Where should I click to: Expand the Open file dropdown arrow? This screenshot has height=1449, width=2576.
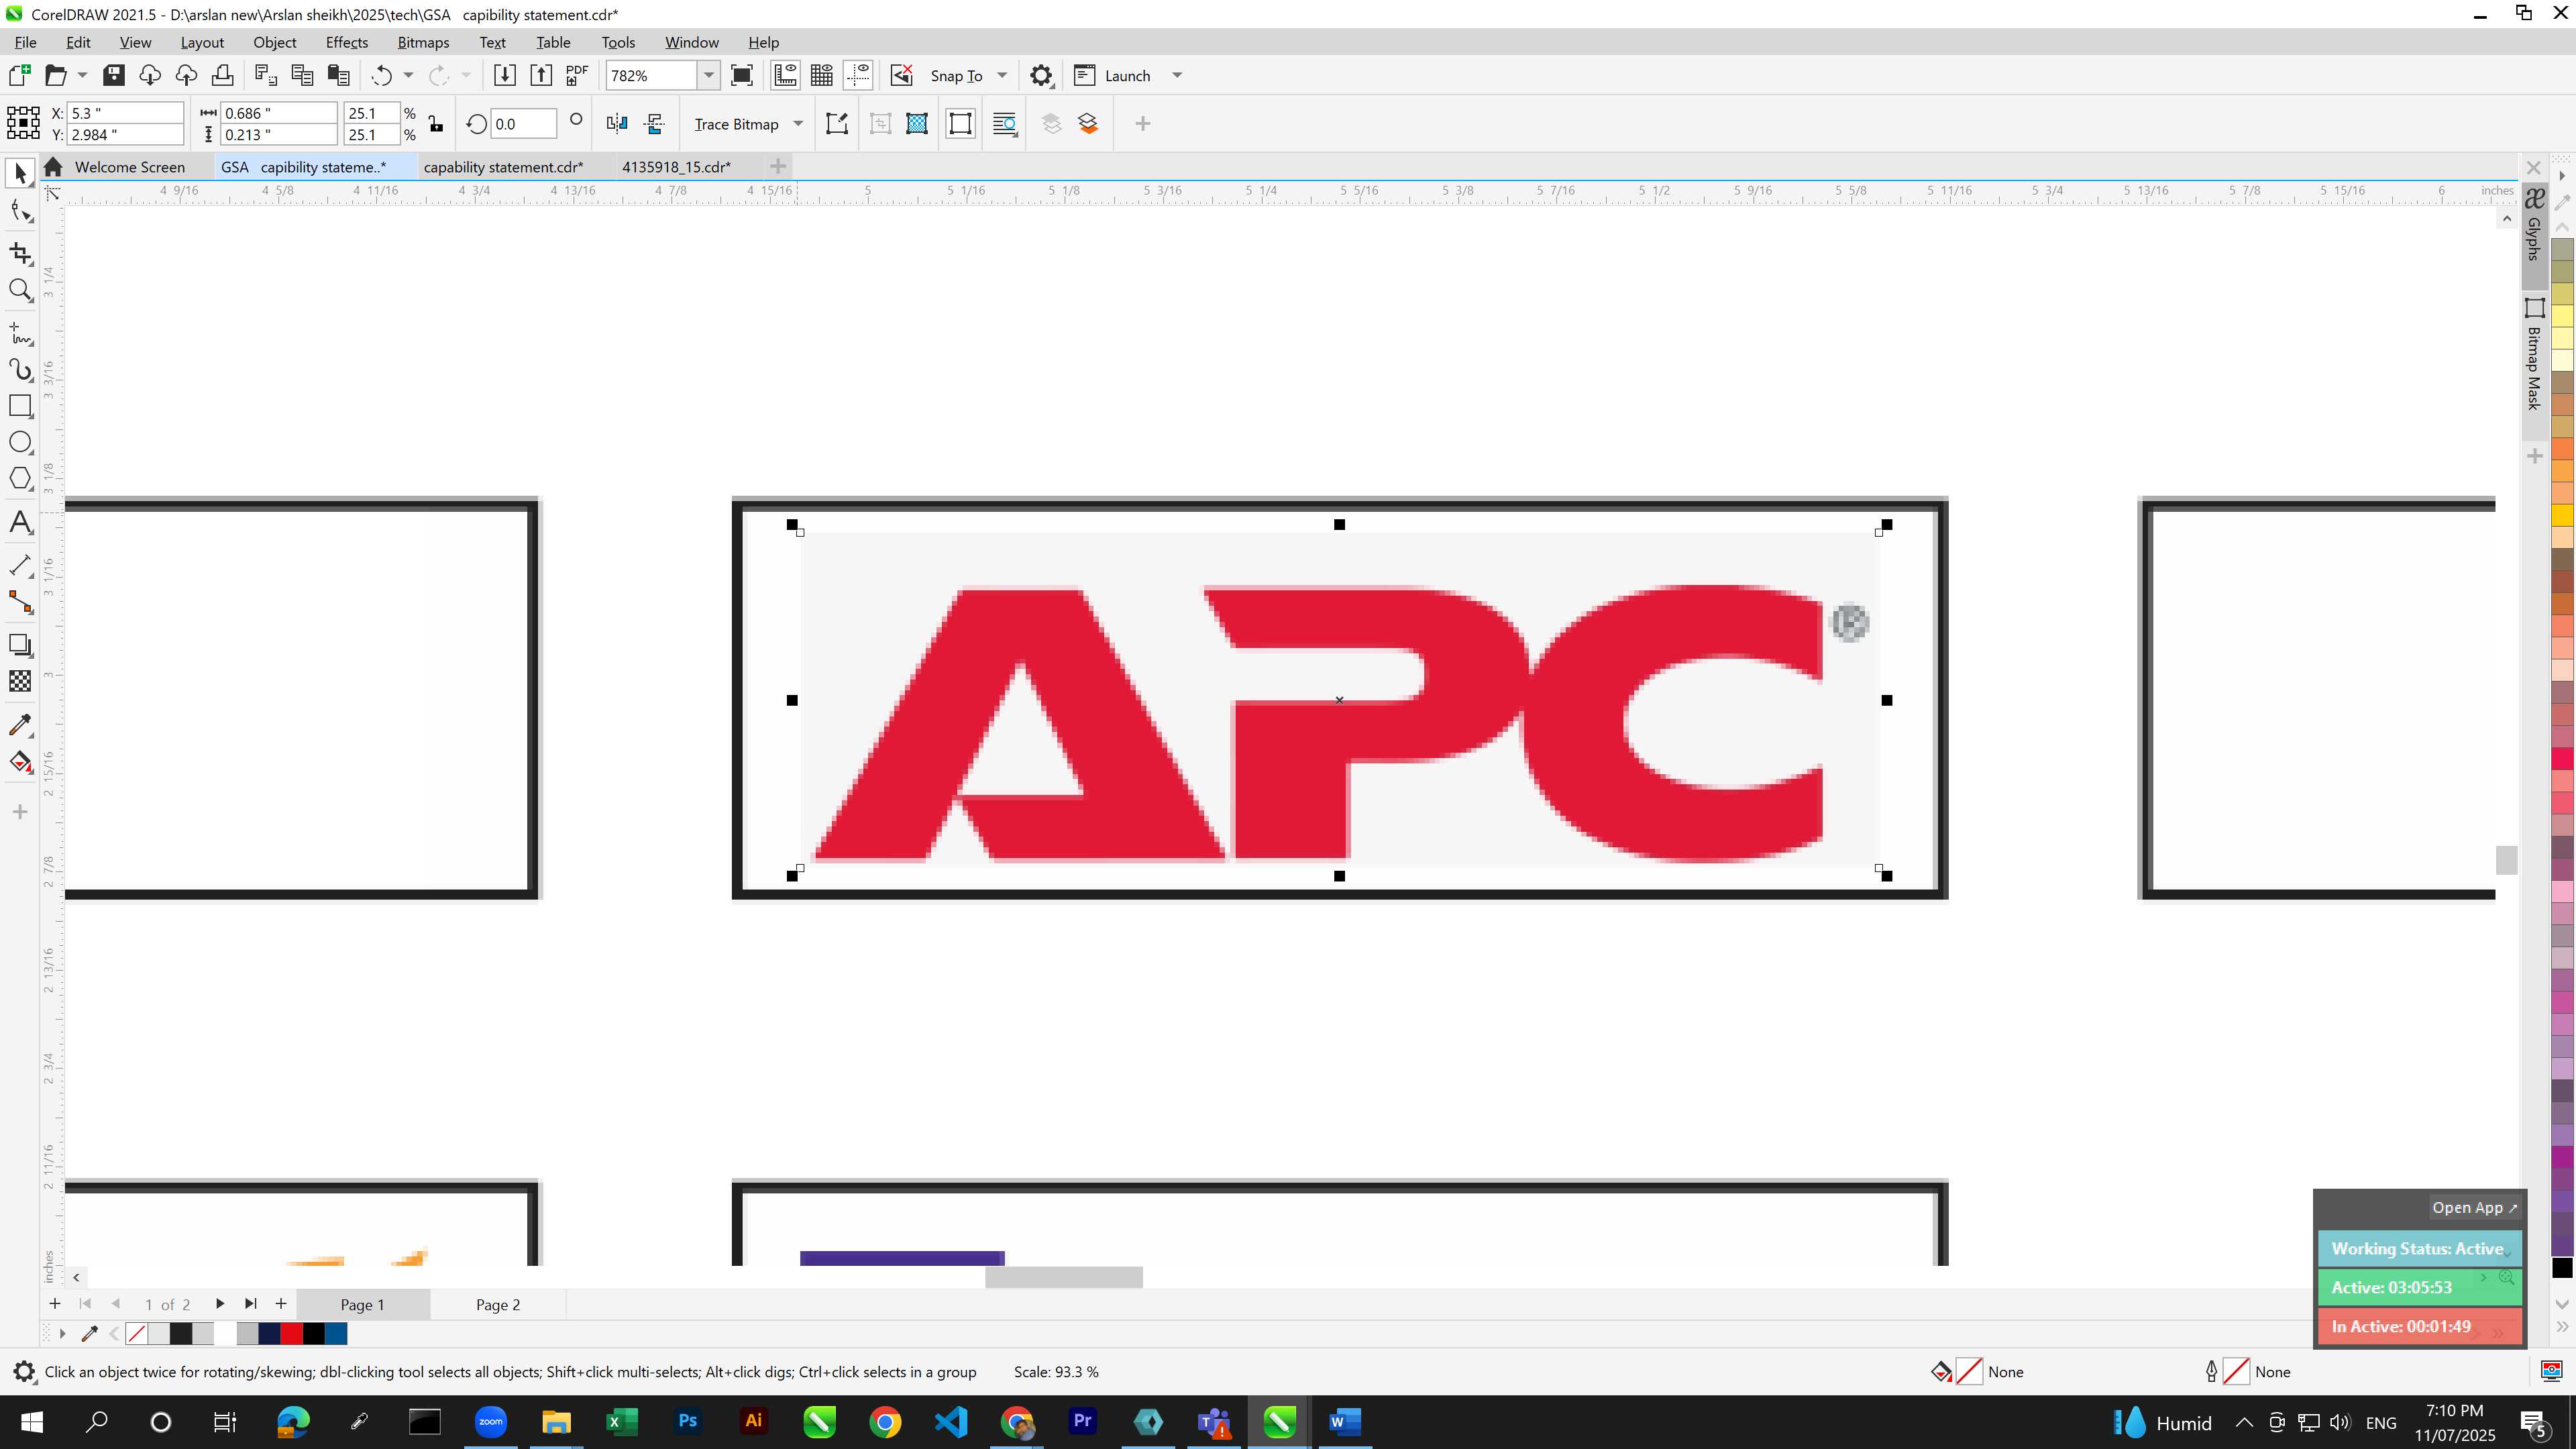point(82,76)
